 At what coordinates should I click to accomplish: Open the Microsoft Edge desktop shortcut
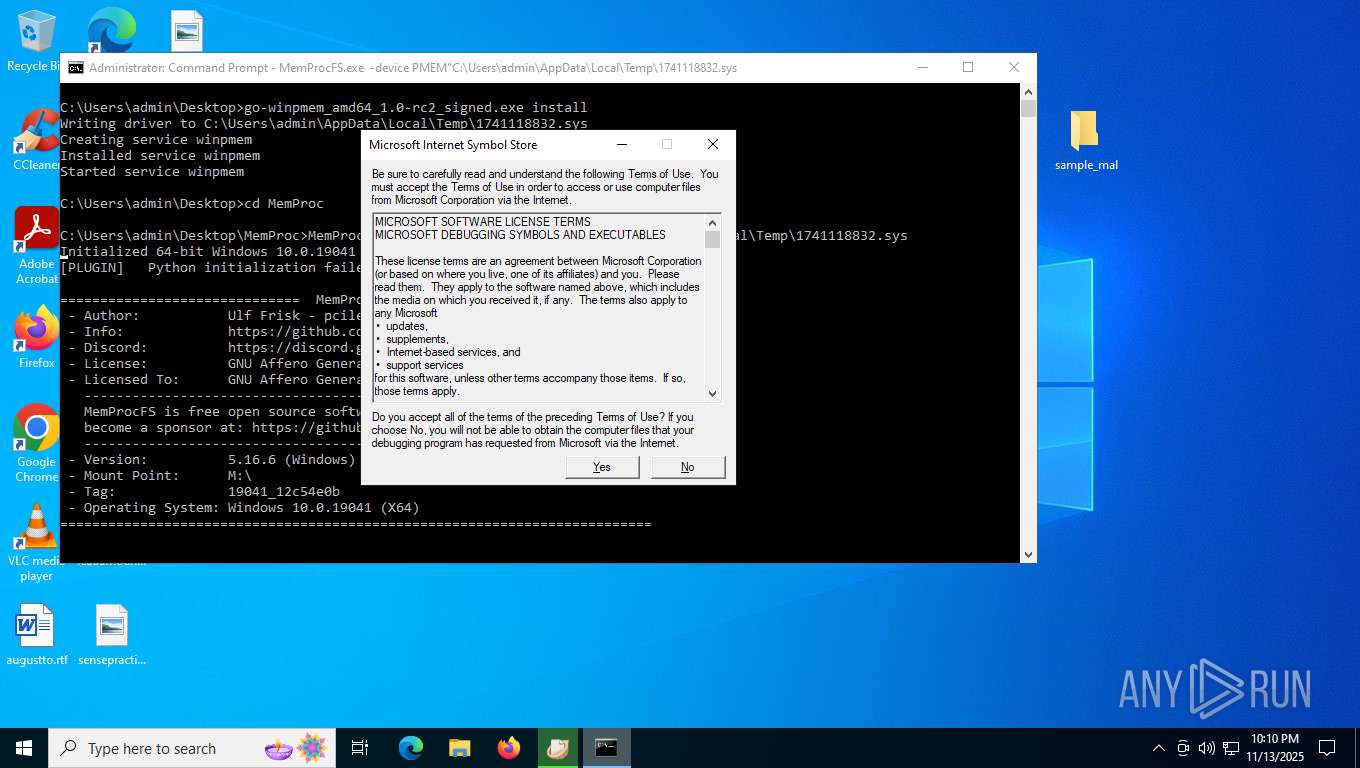tap(111, 31)
